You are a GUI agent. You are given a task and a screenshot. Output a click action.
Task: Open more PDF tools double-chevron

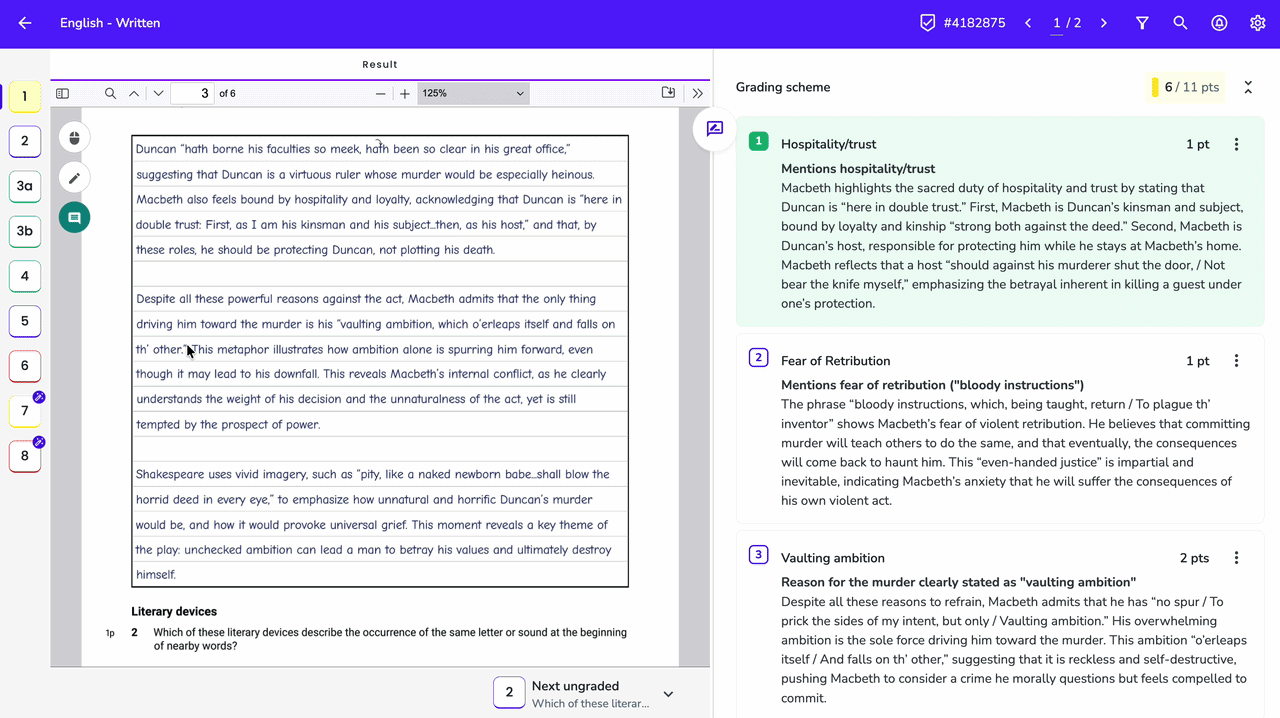pyautogui.click(x=697, y=94)
